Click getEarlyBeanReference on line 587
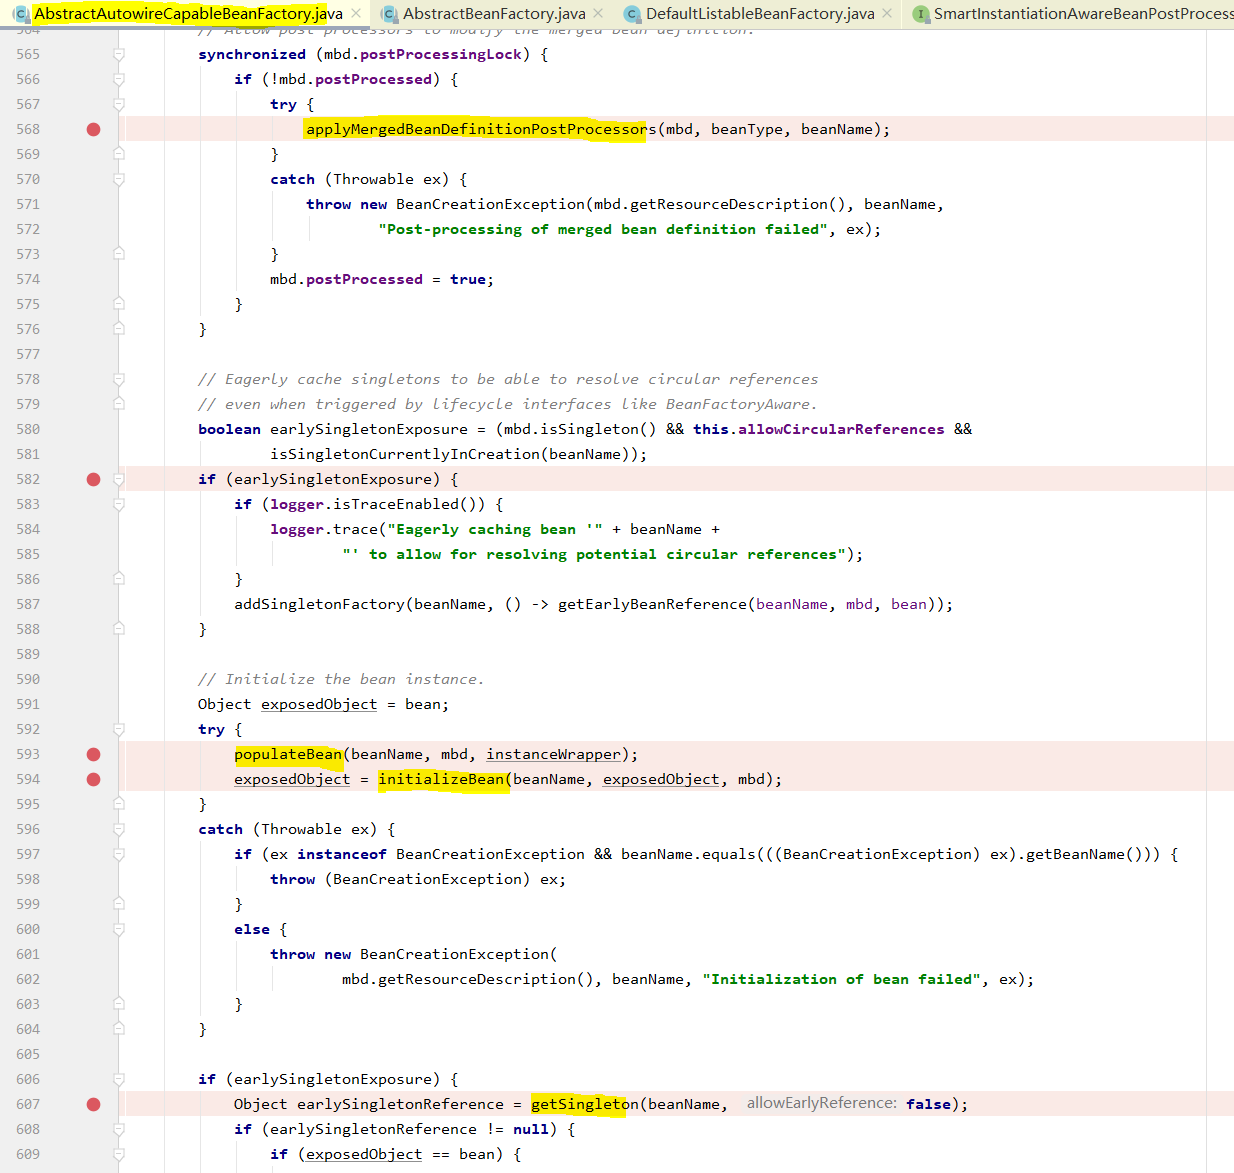 pyautogui.click(x=652, y=604)
